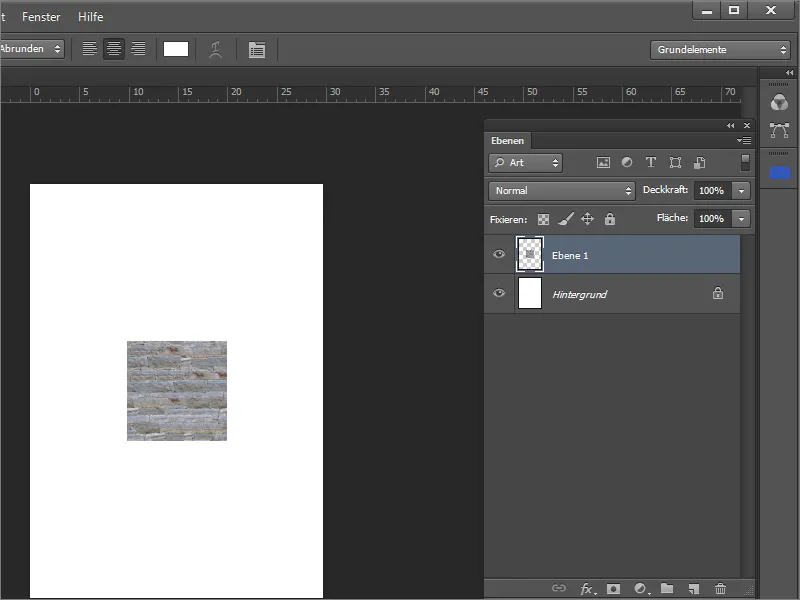This screenshot has height=600, width=800.
Task: Close the Photoshop window
Action: point(771,11)
